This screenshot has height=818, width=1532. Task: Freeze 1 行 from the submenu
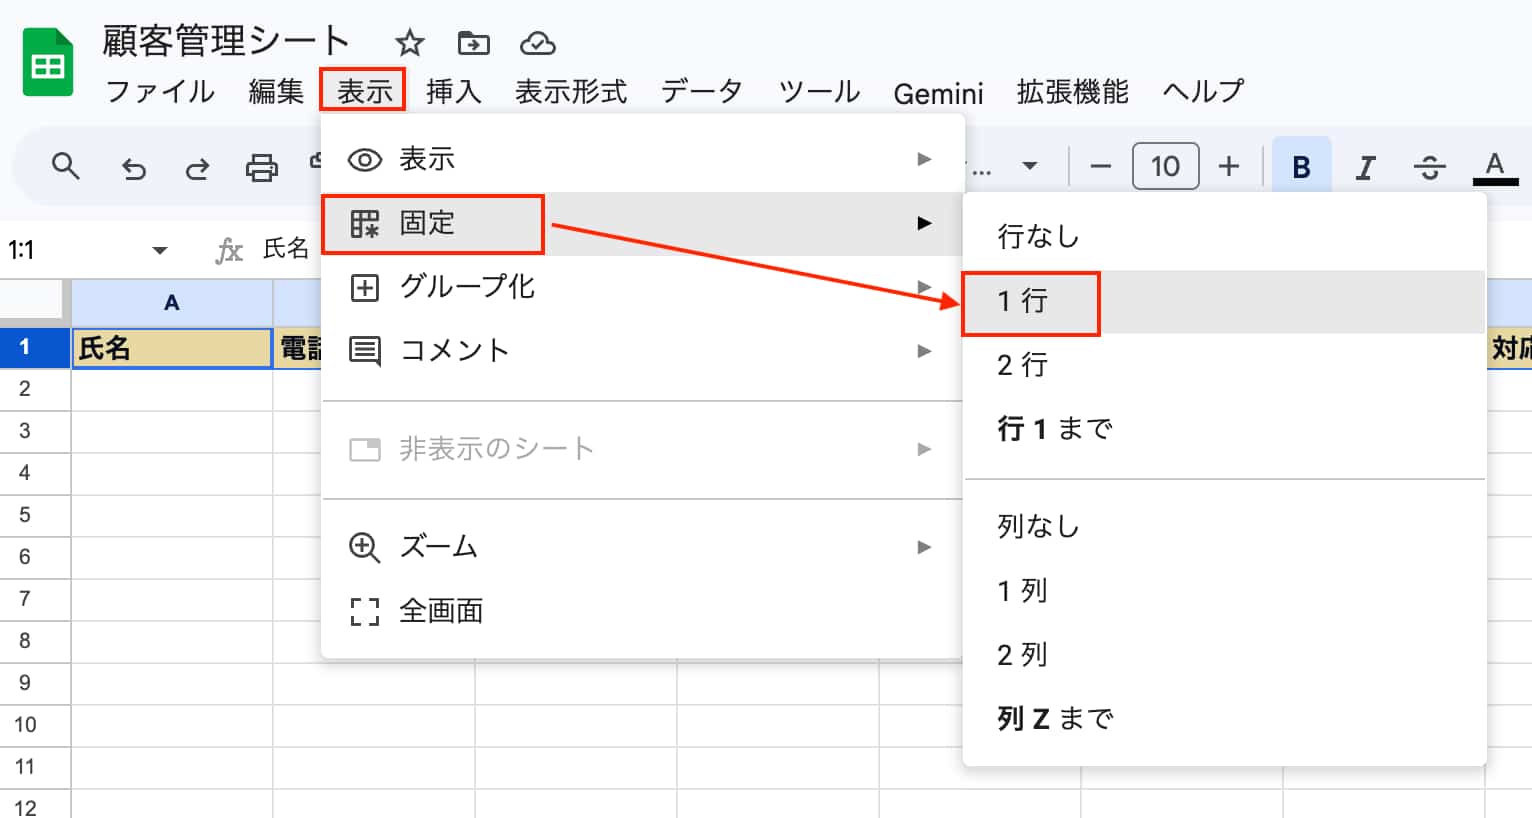1224,301
